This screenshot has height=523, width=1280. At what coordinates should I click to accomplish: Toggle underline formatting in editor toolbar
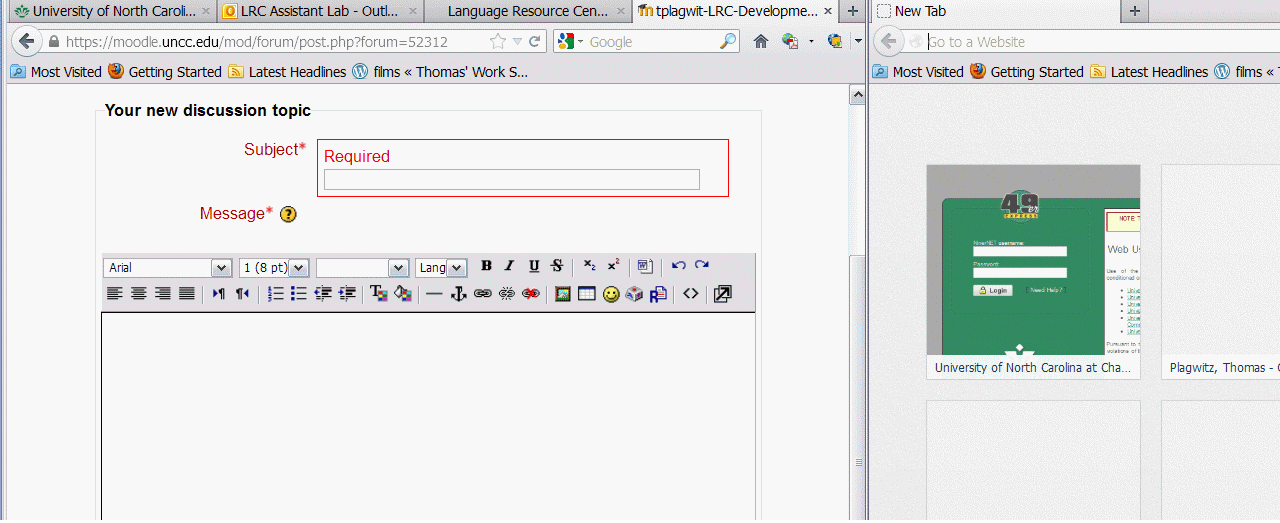[534, 266]
